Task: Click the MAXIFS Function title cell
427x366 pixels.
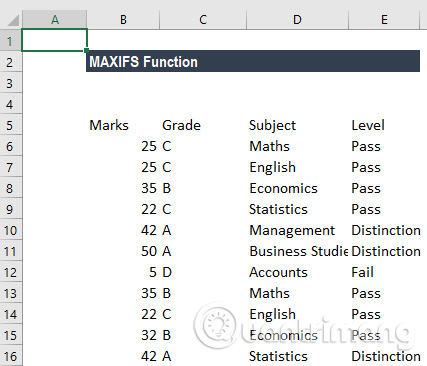Action: [x=253, y=61]
